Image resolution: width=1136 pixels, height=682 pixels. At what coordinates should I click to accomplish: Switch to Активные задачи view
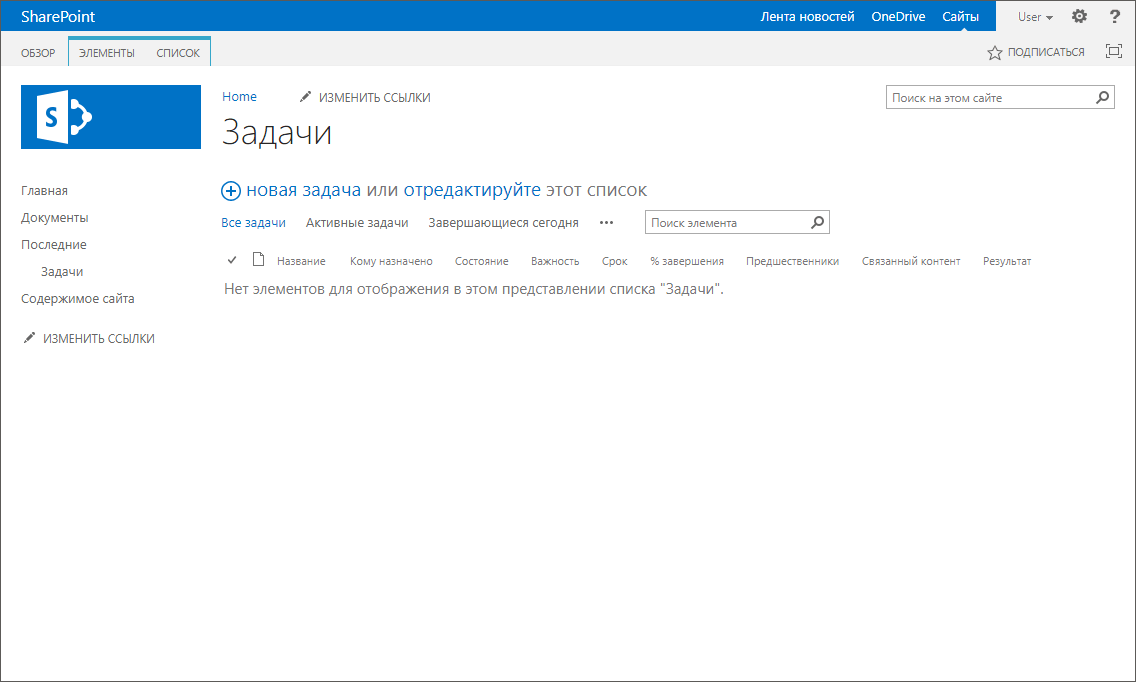click(356, 223)
